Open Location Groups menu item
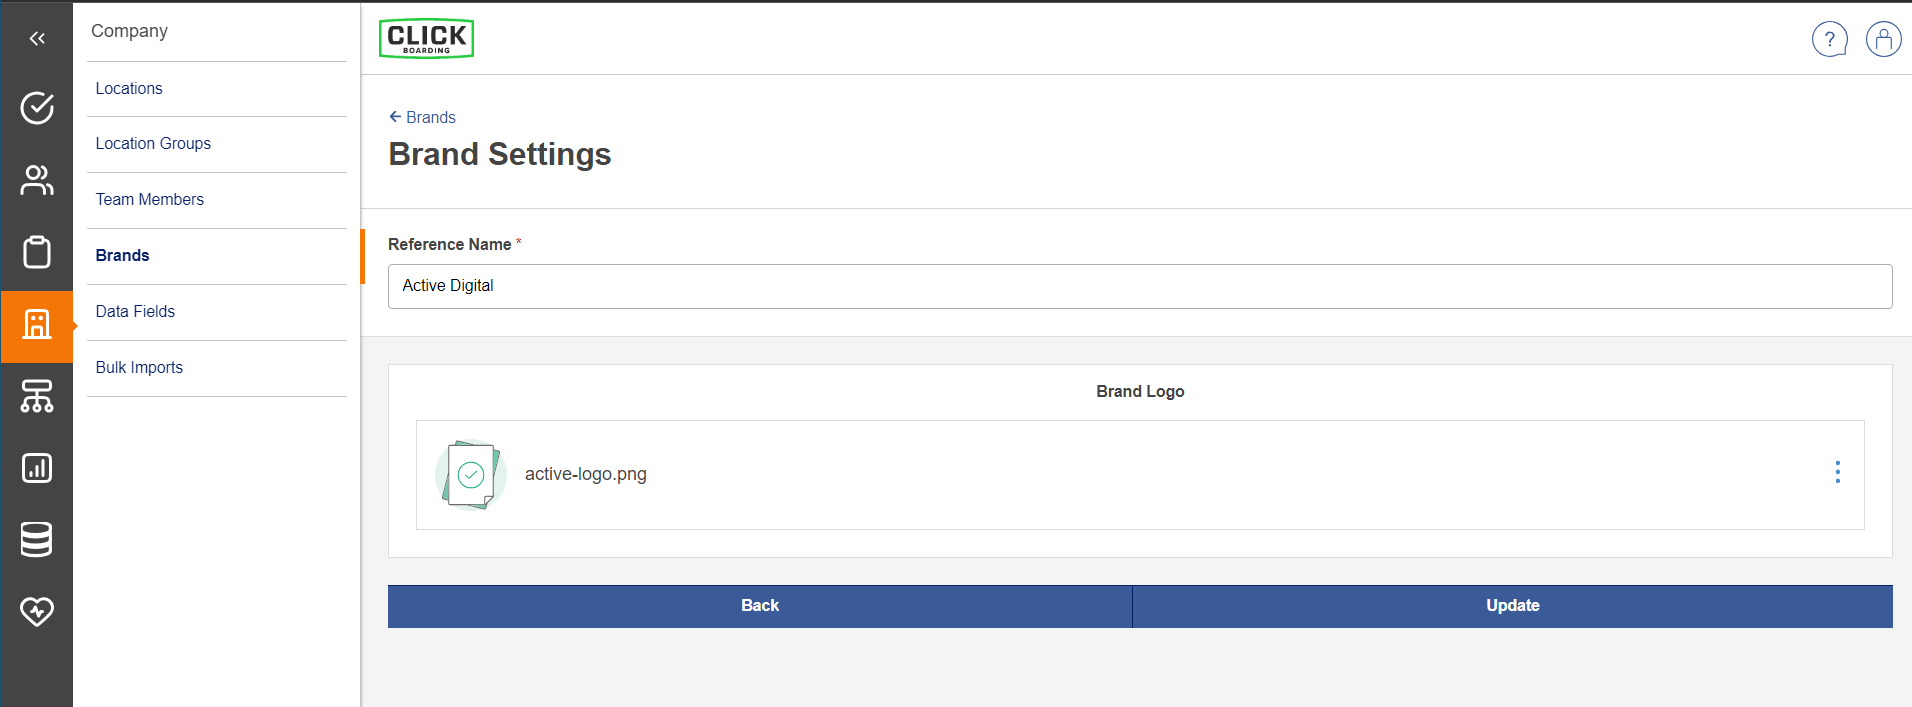1912x707 pixels. click(153, 144)
